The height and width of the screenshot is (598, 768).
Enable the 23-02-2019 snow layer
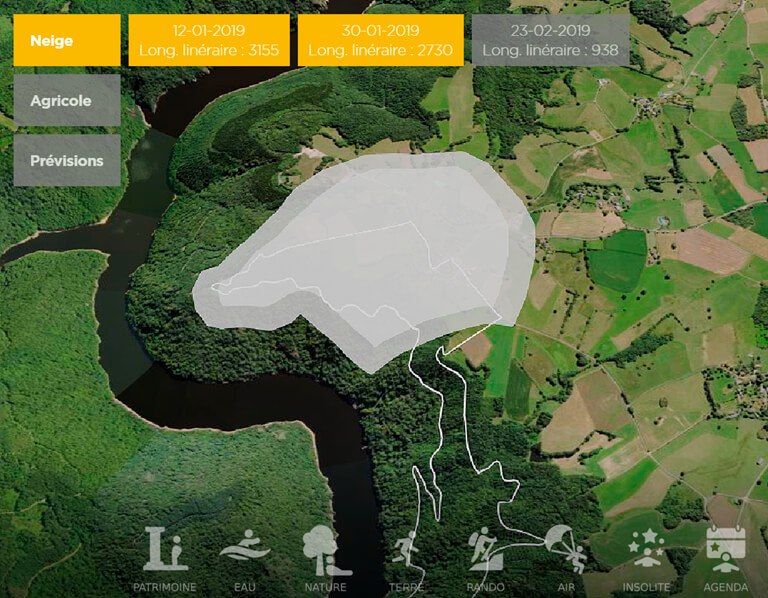click(x=551, y=40)
